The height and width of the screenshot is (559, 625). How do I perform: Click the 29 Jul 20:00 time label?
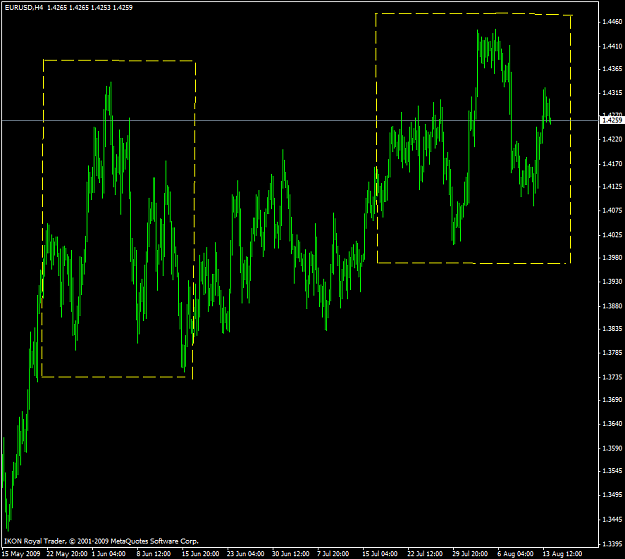click(x=470, y=554)
